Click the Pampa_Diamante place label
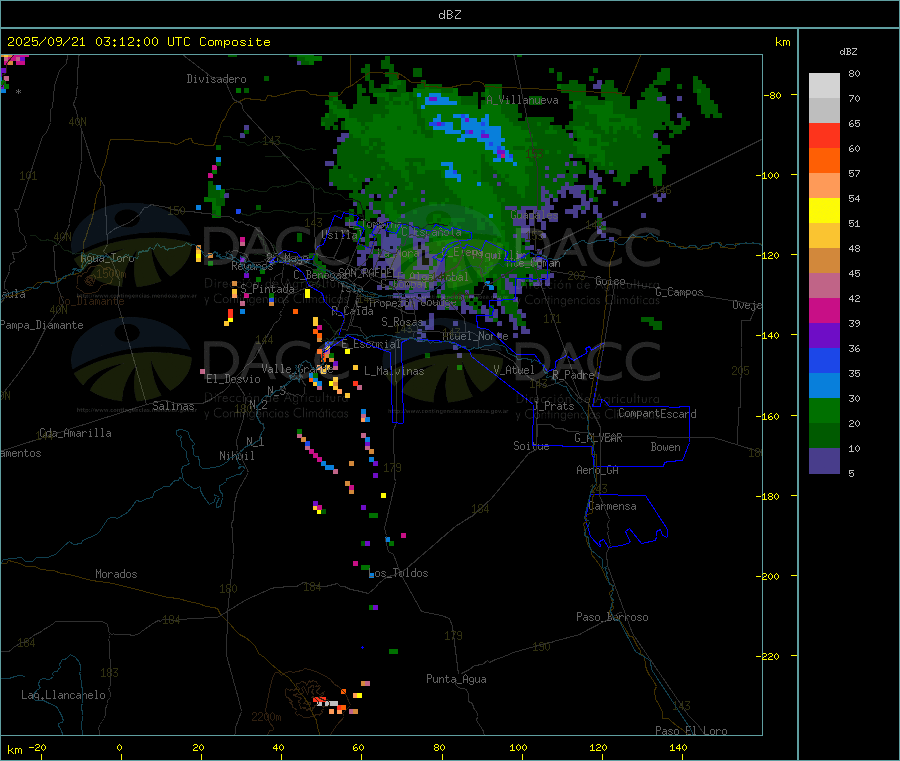Screen dimensions: 900x761 pyautogui.click(x=41, y=325)
